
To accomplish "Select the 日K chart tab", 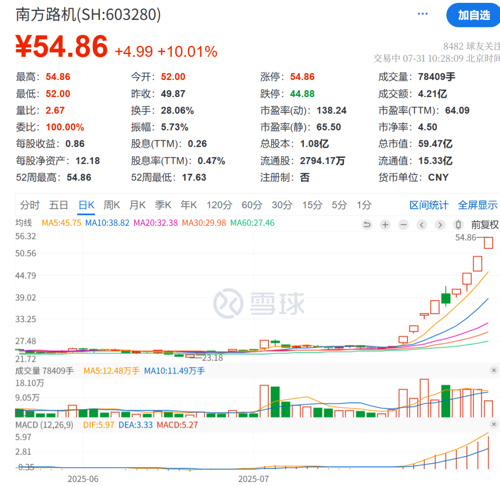I will point(86,205).
